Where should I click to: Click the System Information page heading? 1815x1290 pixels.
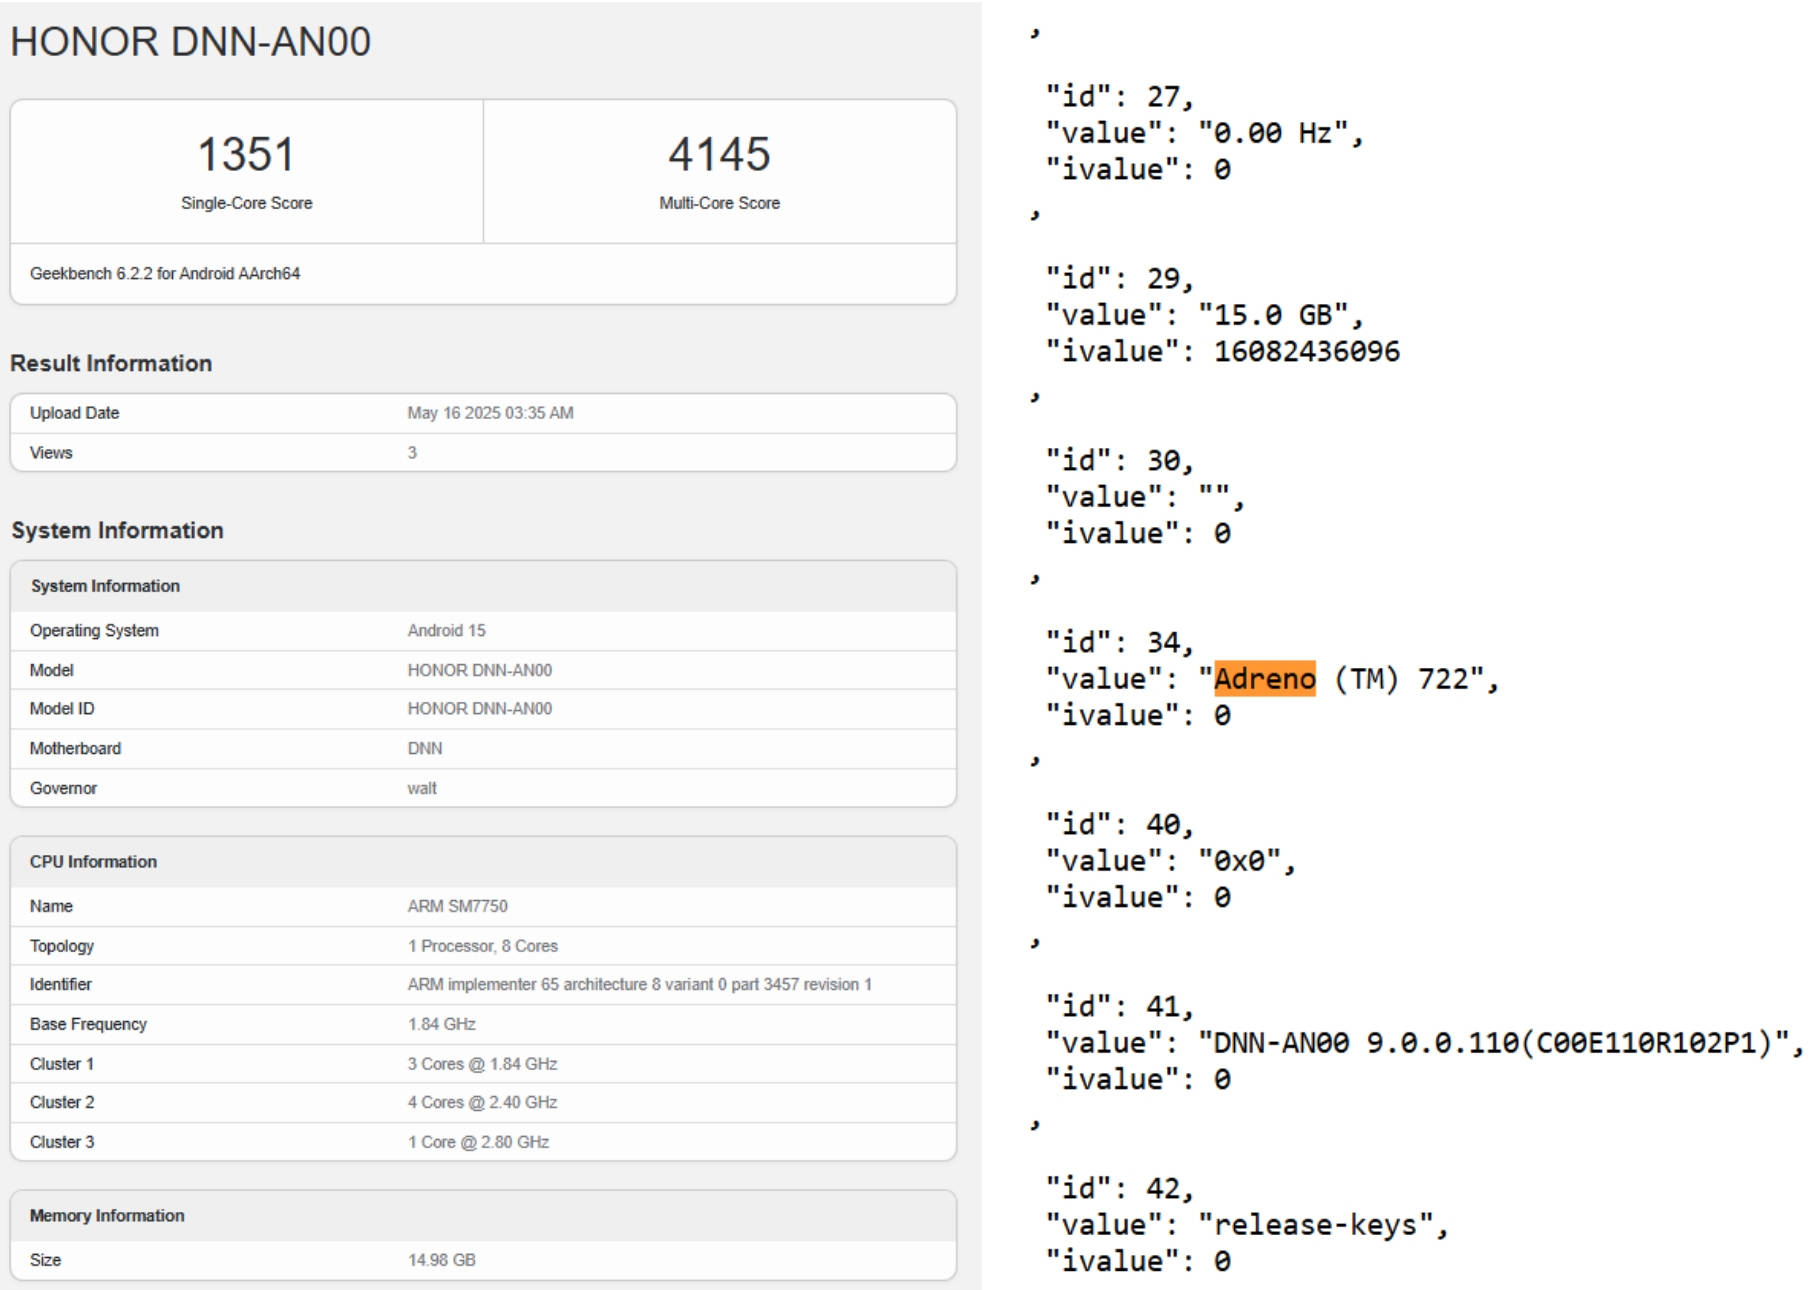[x=117, y=530]
